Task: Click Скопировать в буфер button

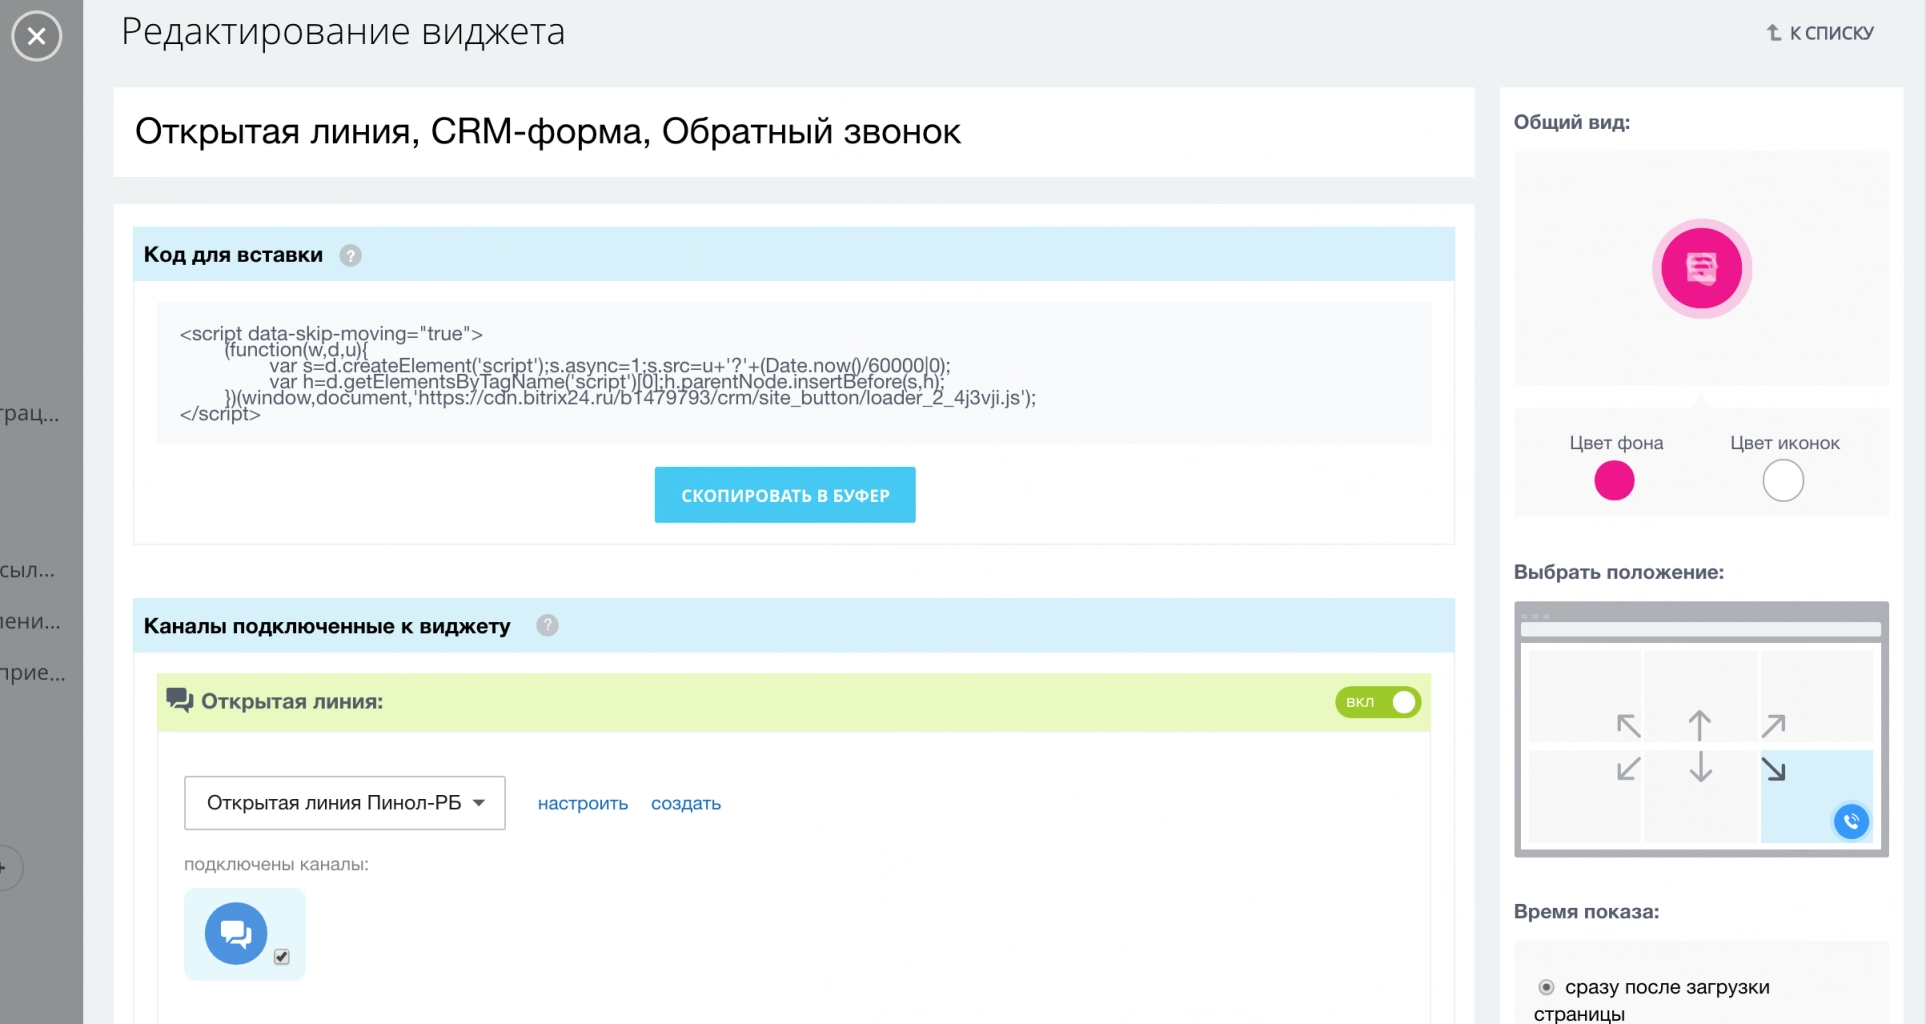Action: pos(785,495)
